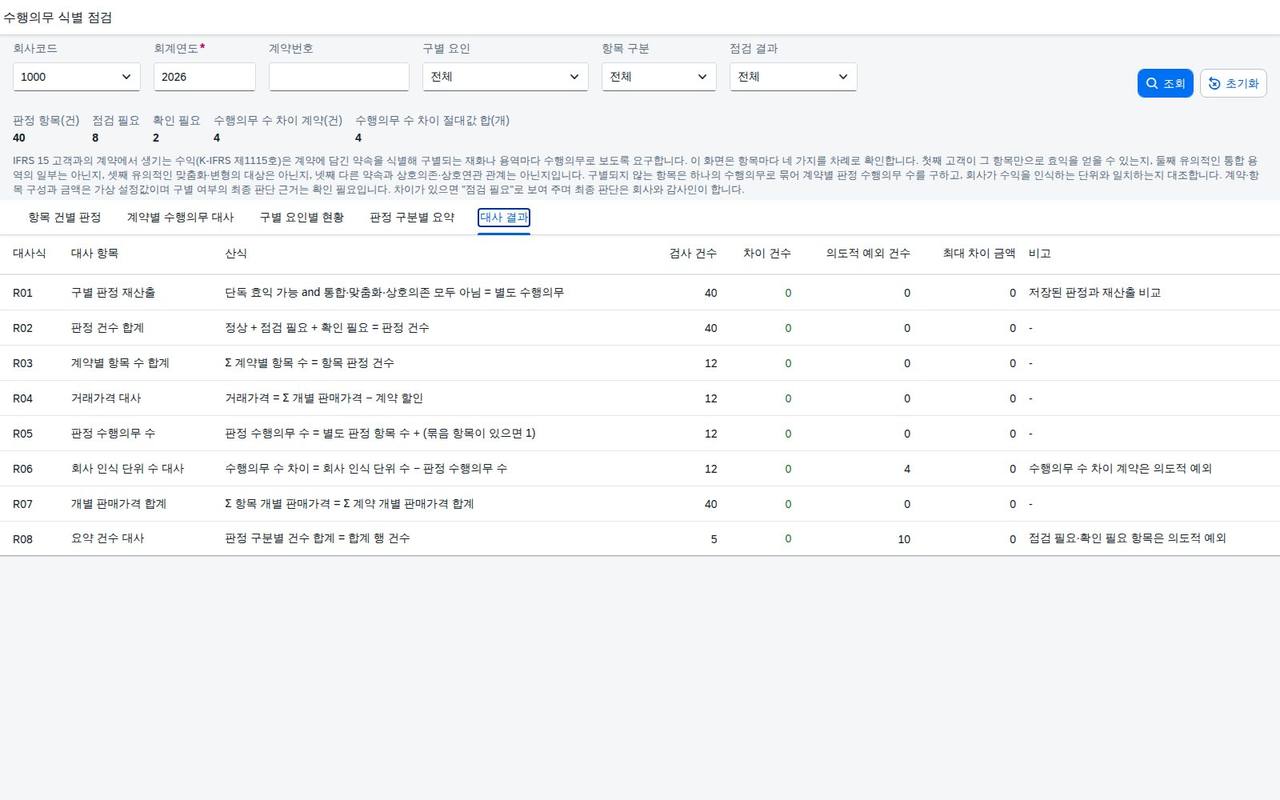Click the 계약별 항목 수 합계 cell
Viewport: 1280px width, 800px height.
pyautogui.click(x=120, y=363)
